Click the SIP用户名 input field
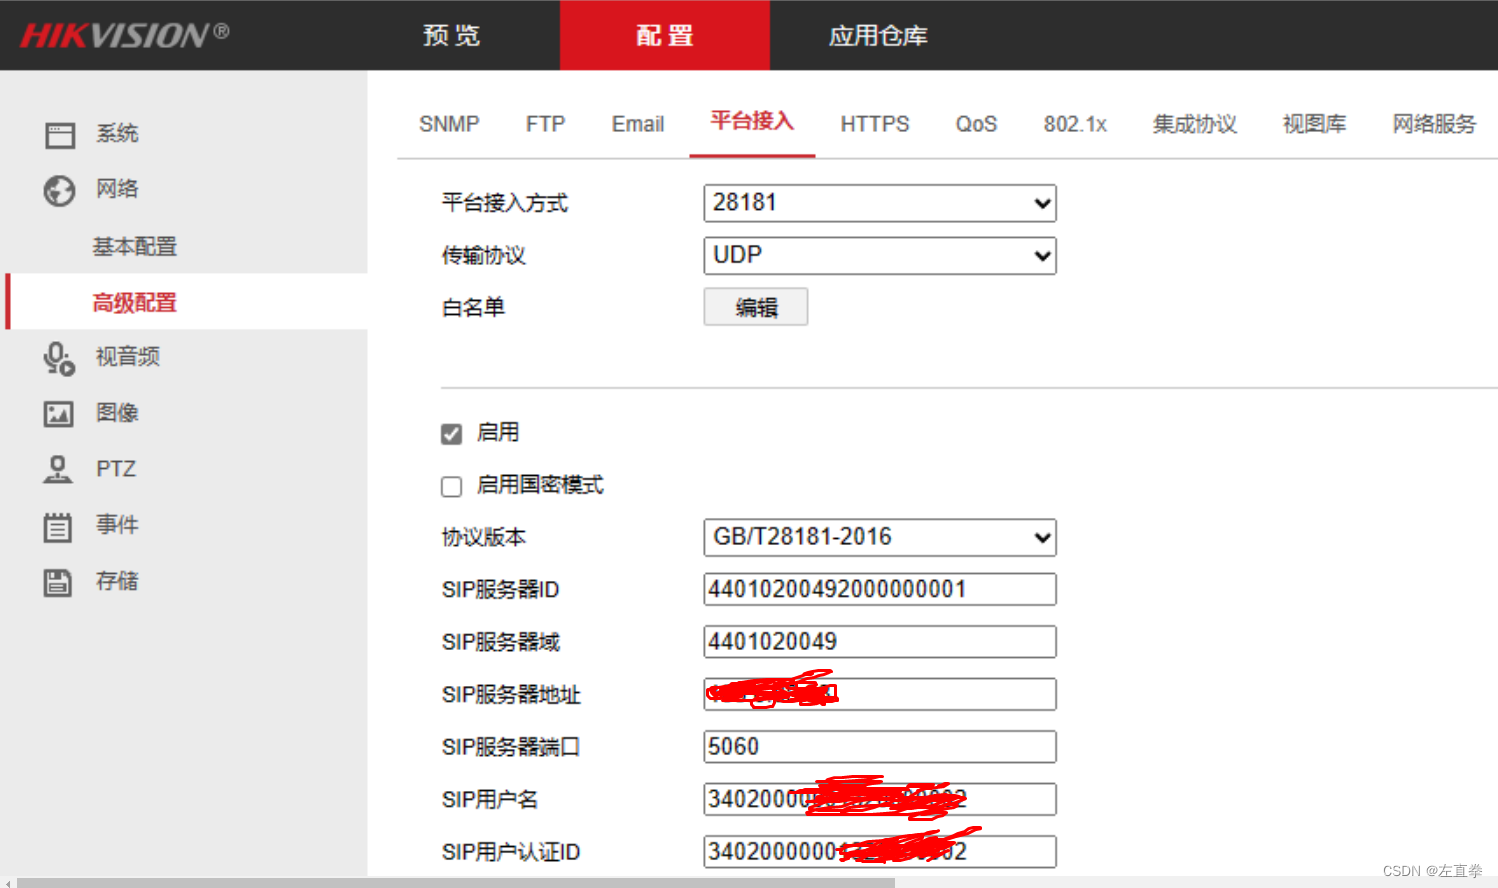This screenshot has width=1498, height=888. click(x=880, y=799)
